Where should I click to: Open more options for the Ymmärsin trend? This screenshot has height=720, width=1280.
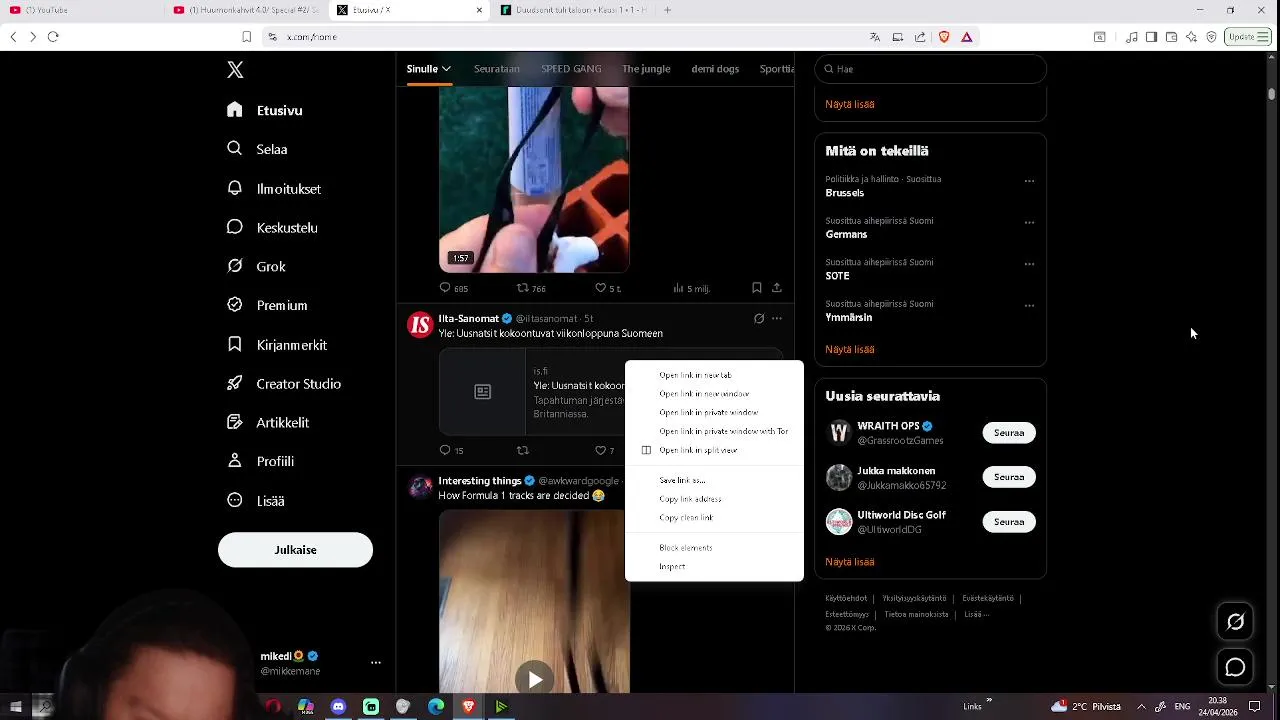1029,306
